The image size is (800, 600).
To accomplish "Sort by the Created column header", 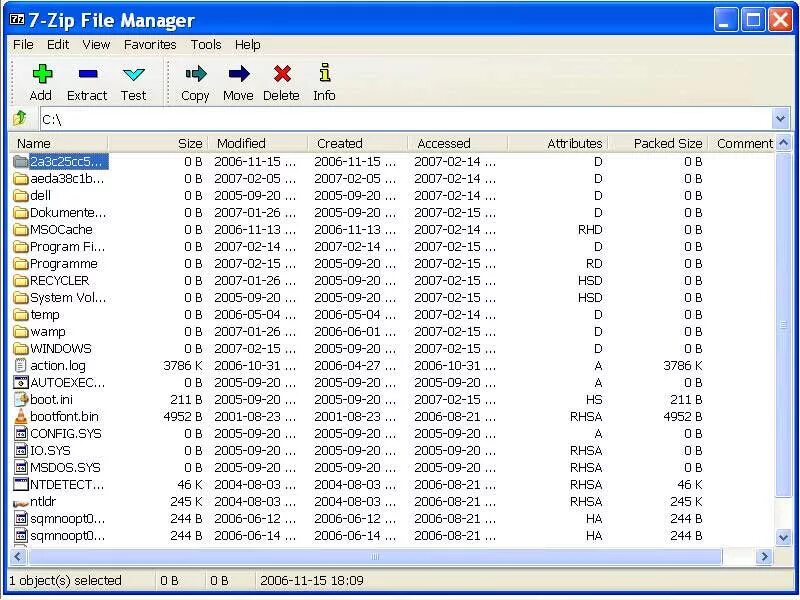I will pos(358,143).
